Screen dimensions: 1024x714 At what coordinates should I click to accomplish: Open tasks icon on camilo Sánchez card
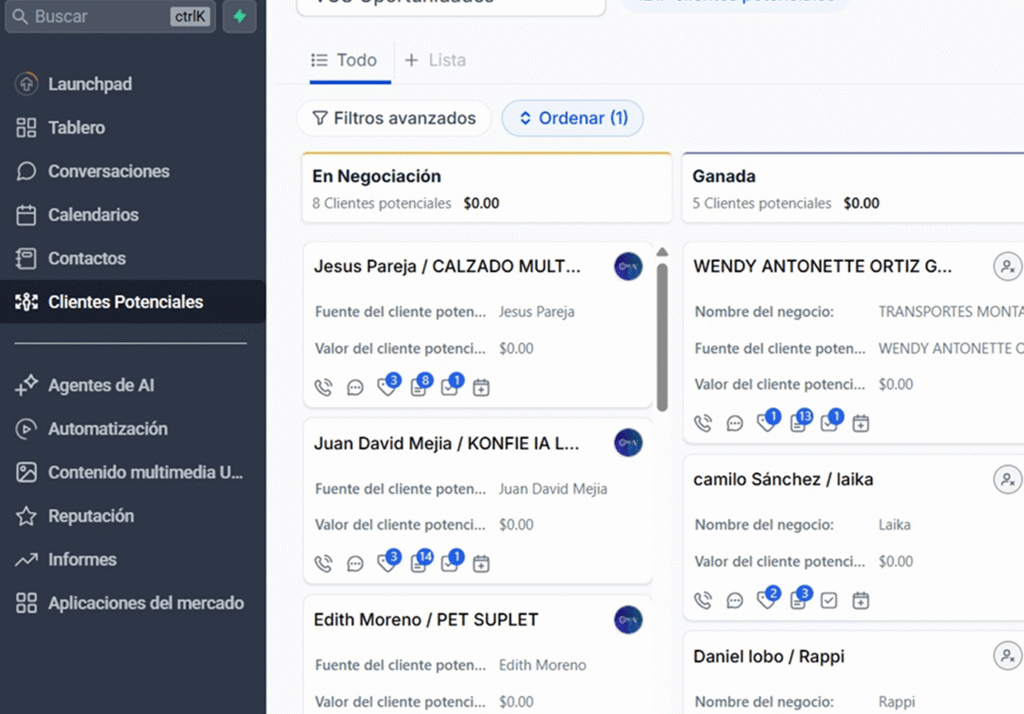point(829,601)
